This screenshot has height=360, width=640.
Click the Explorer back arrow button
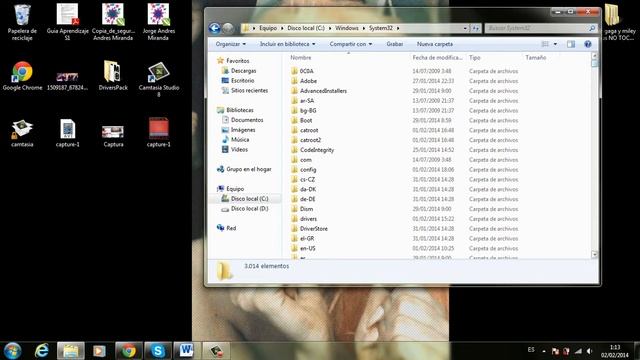pyautogui.click(x=215, y=28)
